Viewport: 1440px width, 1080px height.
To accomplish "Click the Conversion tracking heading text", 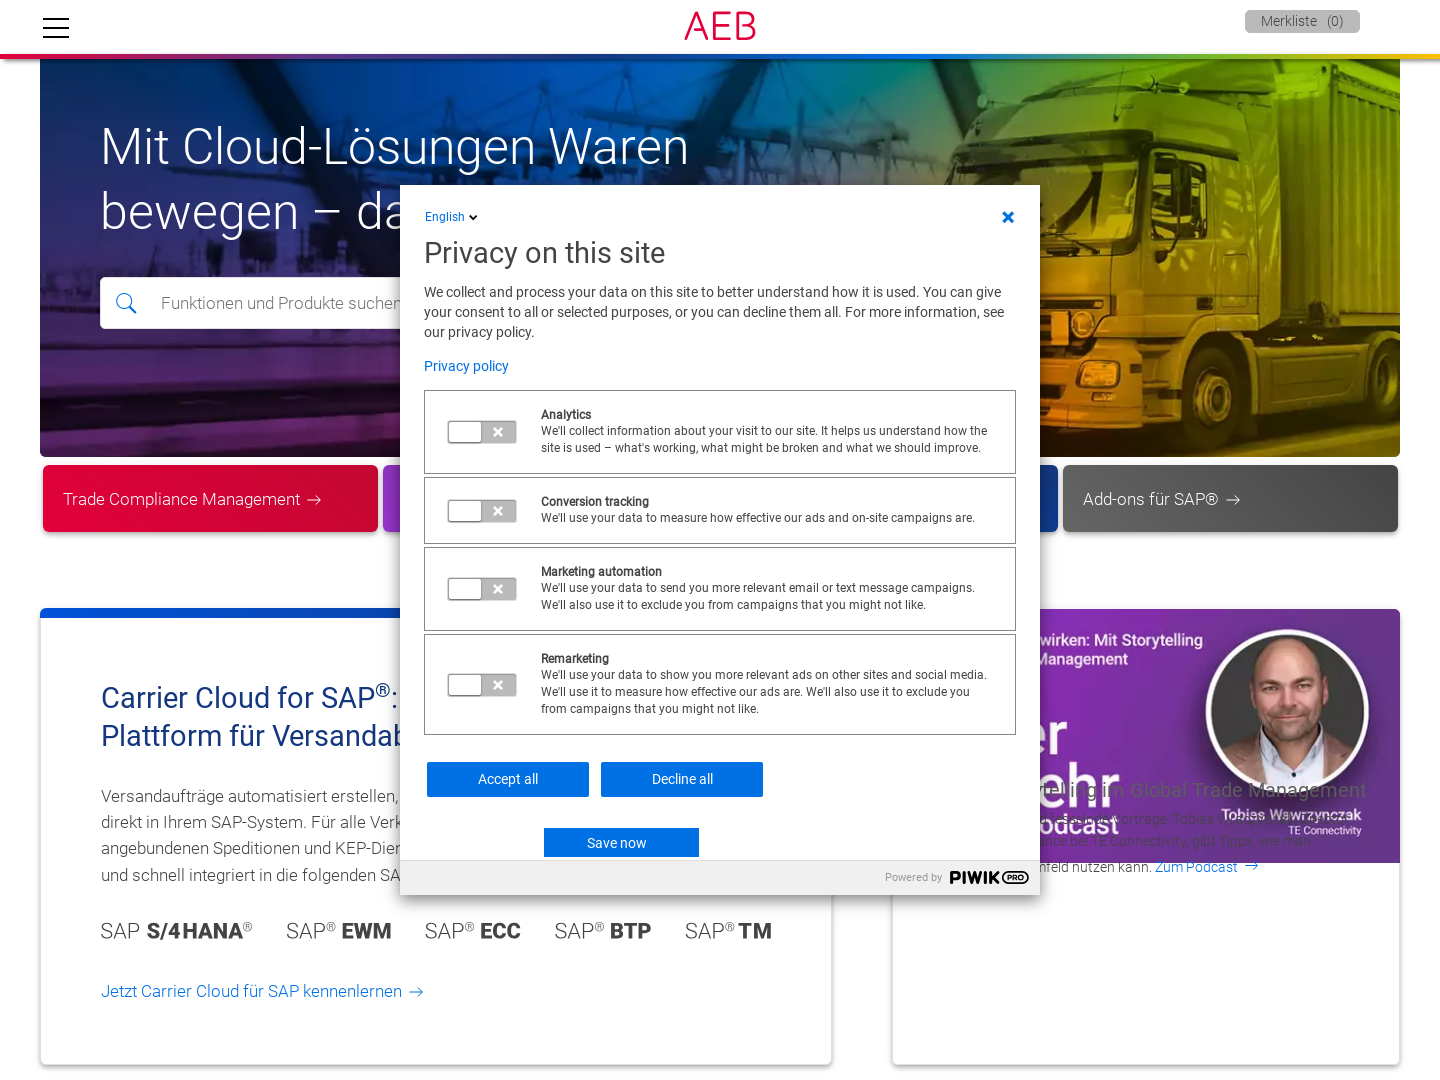I will click(595, 502).
